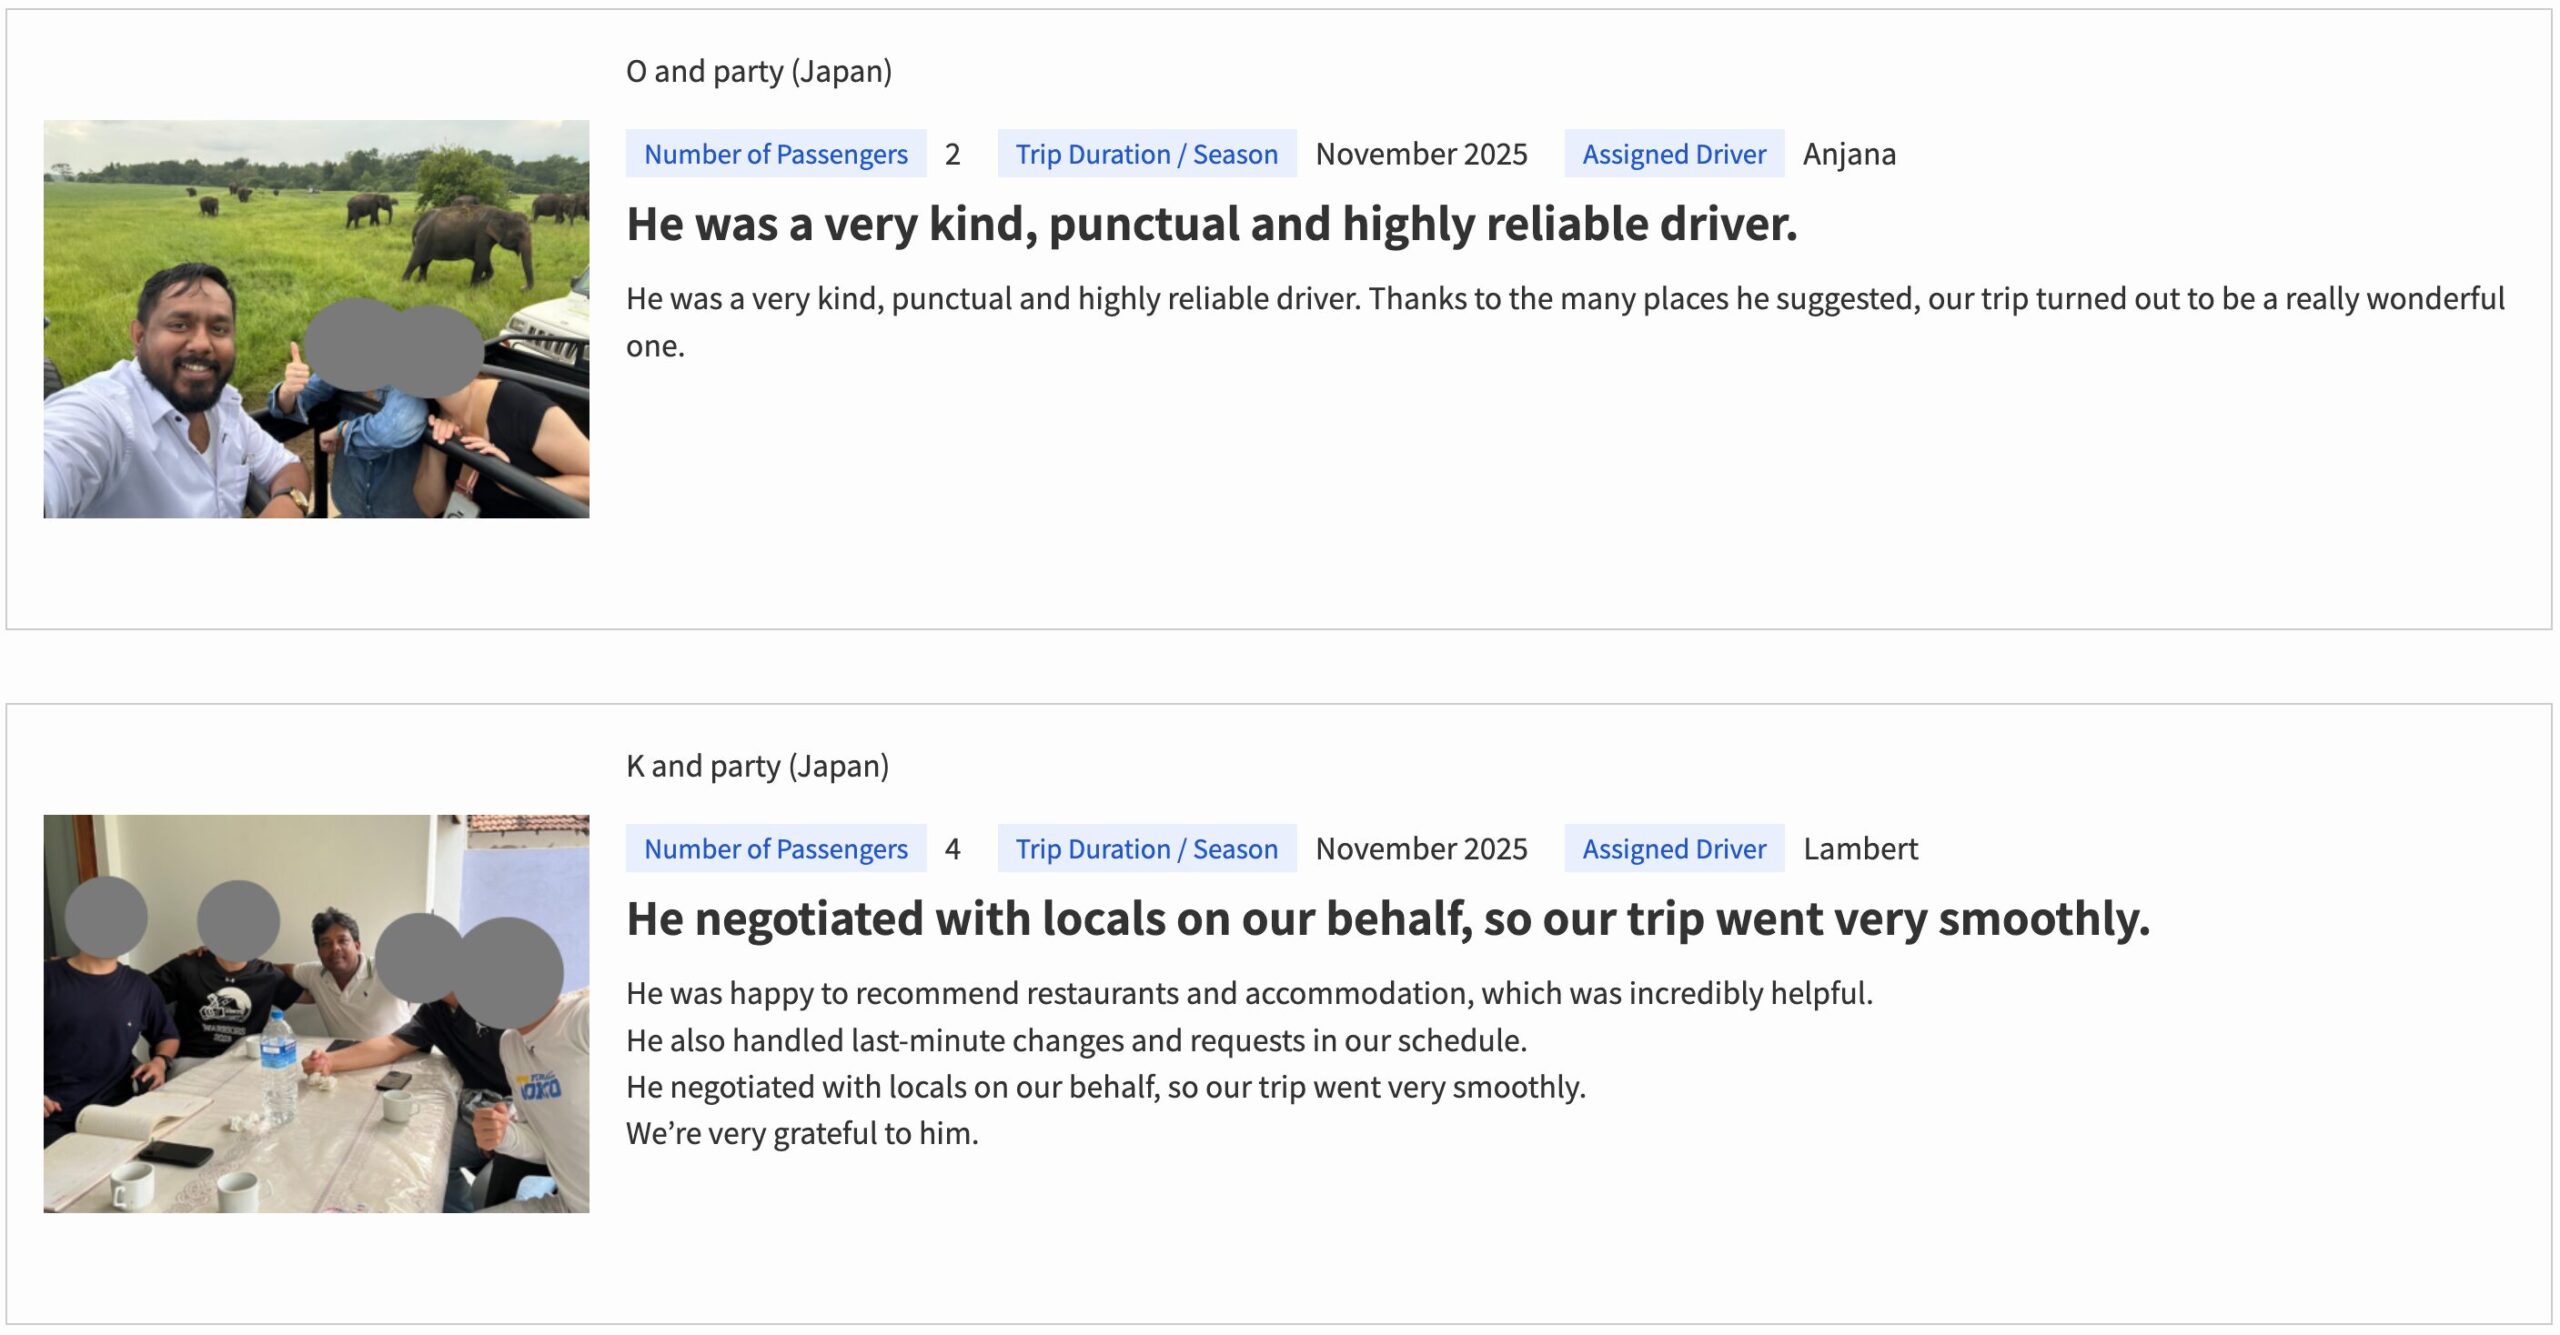The width and height of the screenshot is (2560, 1335).
Task: Click second review's Number of Passengers tag
Action: pyautogui.click(x=775, y=849)
